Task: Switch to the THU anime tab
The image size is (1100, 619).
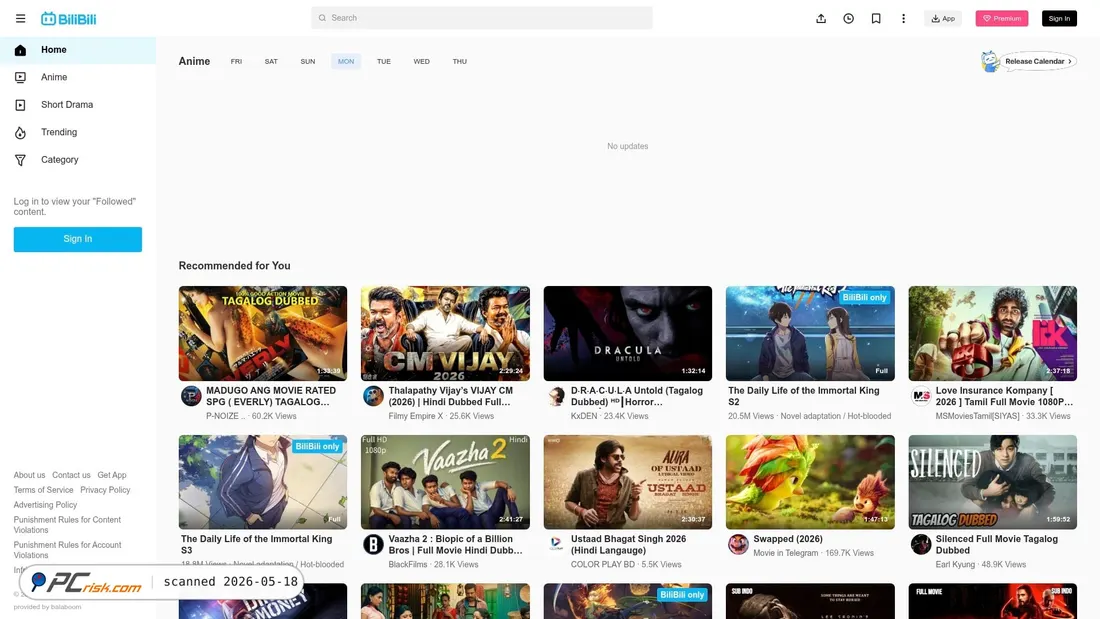Action: click(460, 62)
